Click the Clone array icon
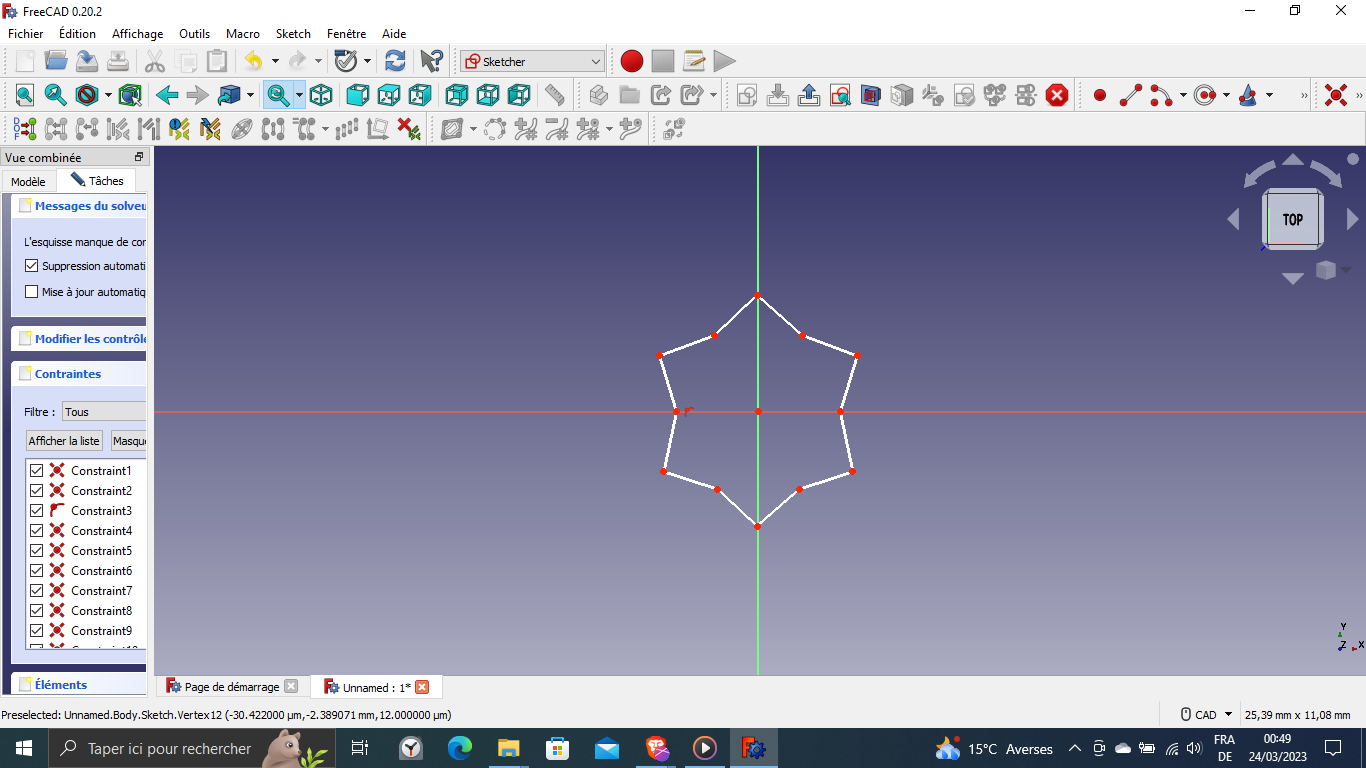The image size is (1366, 768). 346,129
